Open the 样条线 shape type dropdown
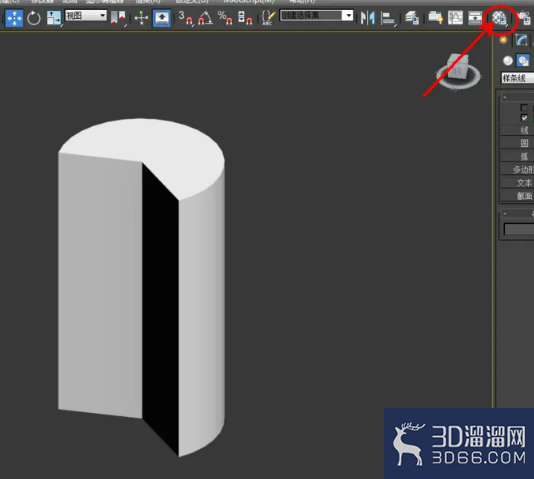Screen dimensions: 534x479 coord(517,78)
